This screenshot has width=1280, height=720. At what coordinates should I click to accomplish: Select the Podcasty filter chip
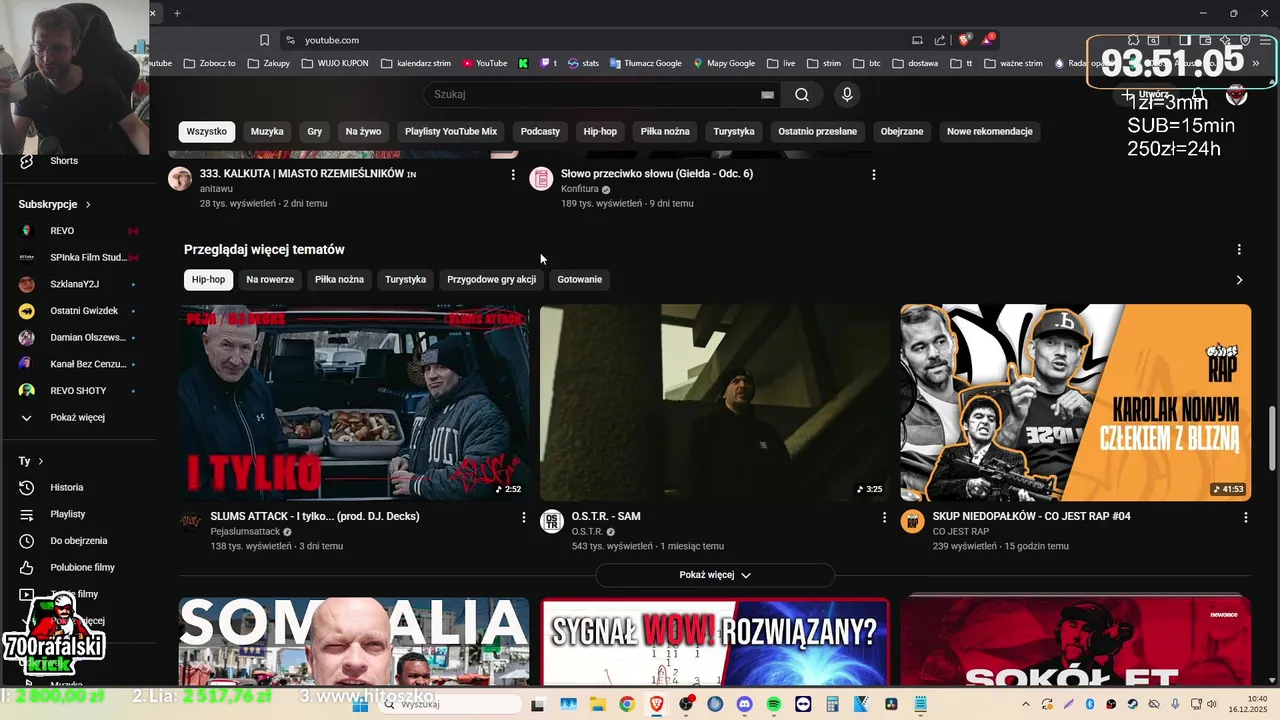[x=540, y=131]
